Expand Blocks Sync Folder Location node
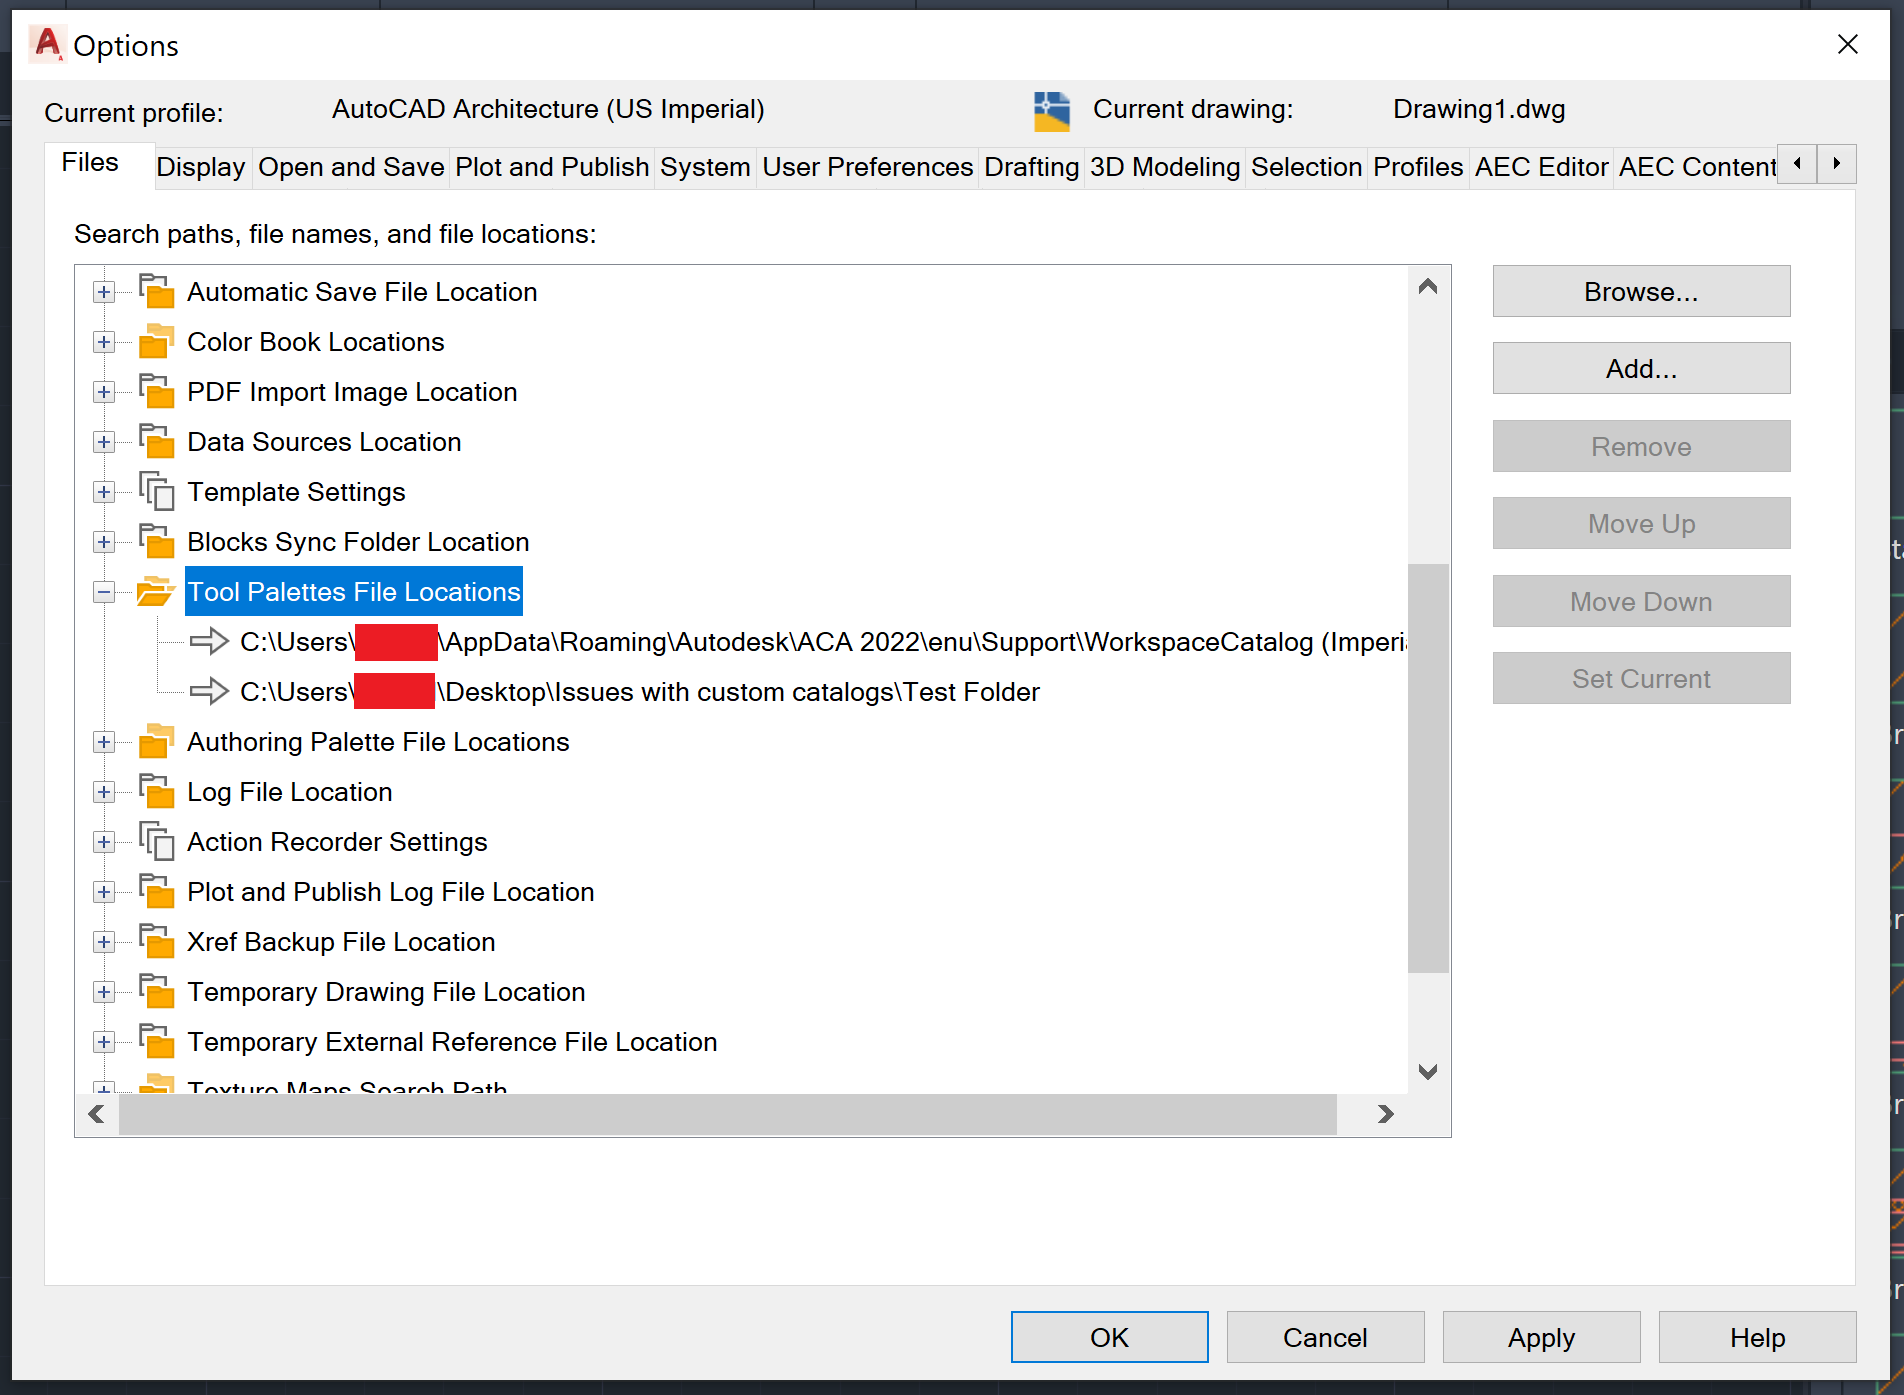The height and width of the screenshot is (1395, 1904). (104, 542)
